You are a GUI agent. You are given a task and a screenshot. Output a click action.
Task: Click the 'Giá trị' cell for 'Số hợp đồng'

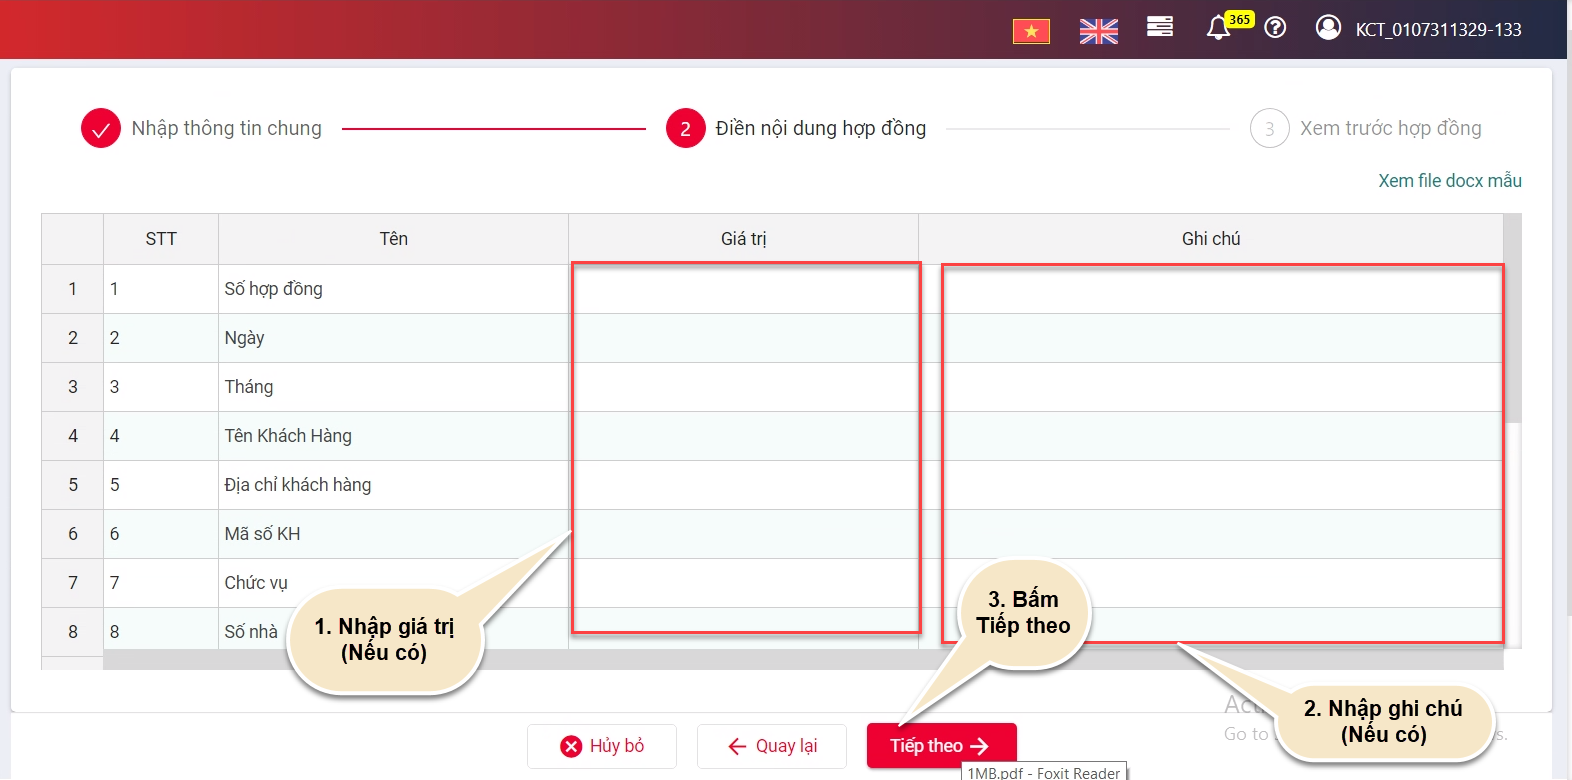point(743,289)
